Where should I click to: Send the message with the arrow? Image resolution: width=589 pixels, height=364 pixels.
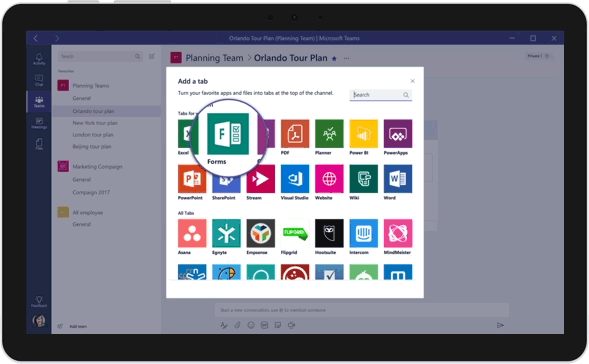500,325
